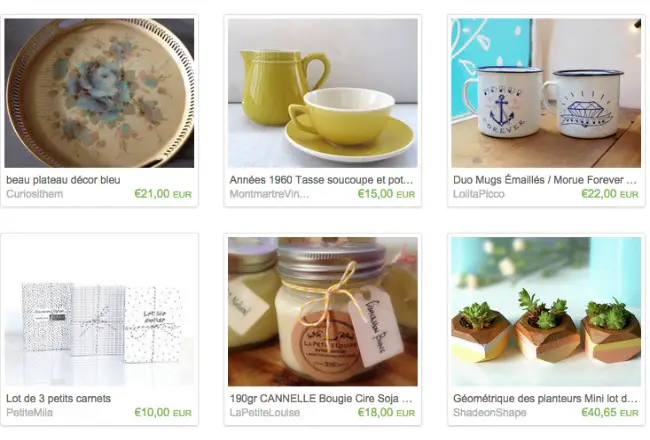Visit the MontmartreVin... shop
Image resolution: width=650 pixels, height=440 pixels.
click(x=269, y=194)
